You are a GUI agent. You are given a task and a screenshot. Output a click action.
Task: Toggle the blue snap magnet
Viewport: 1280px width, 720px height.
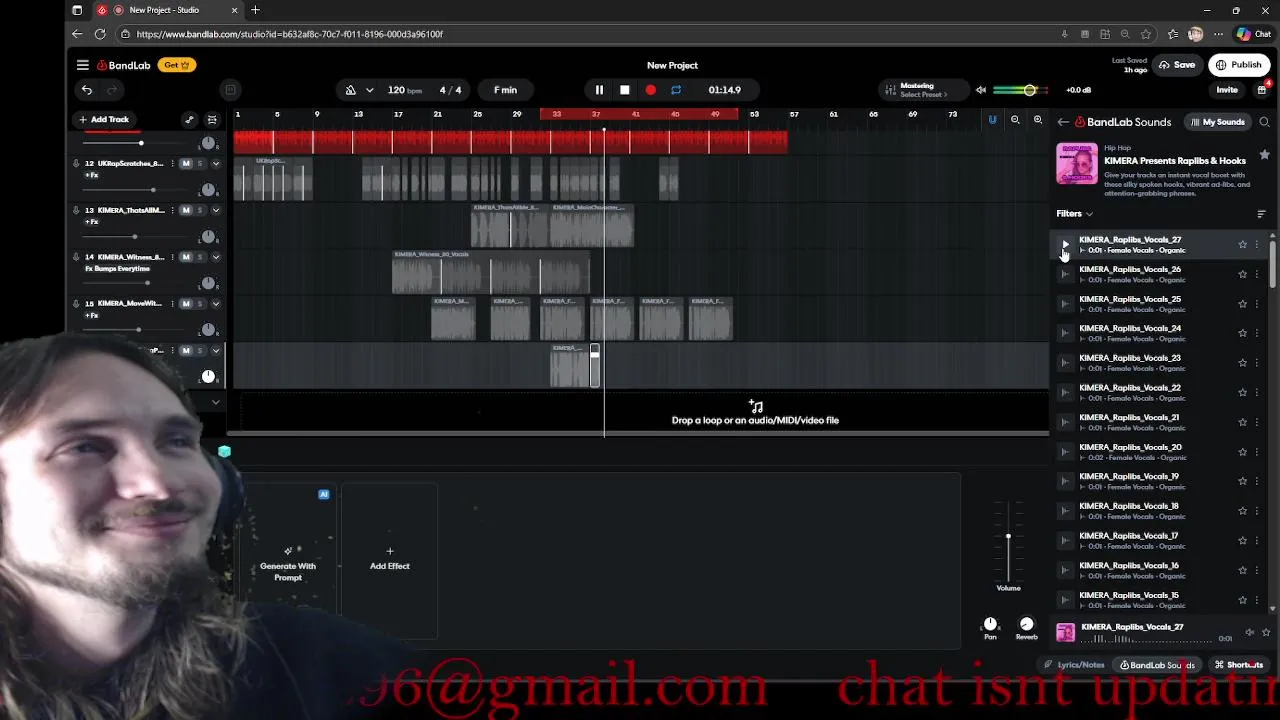click(993, 120)
